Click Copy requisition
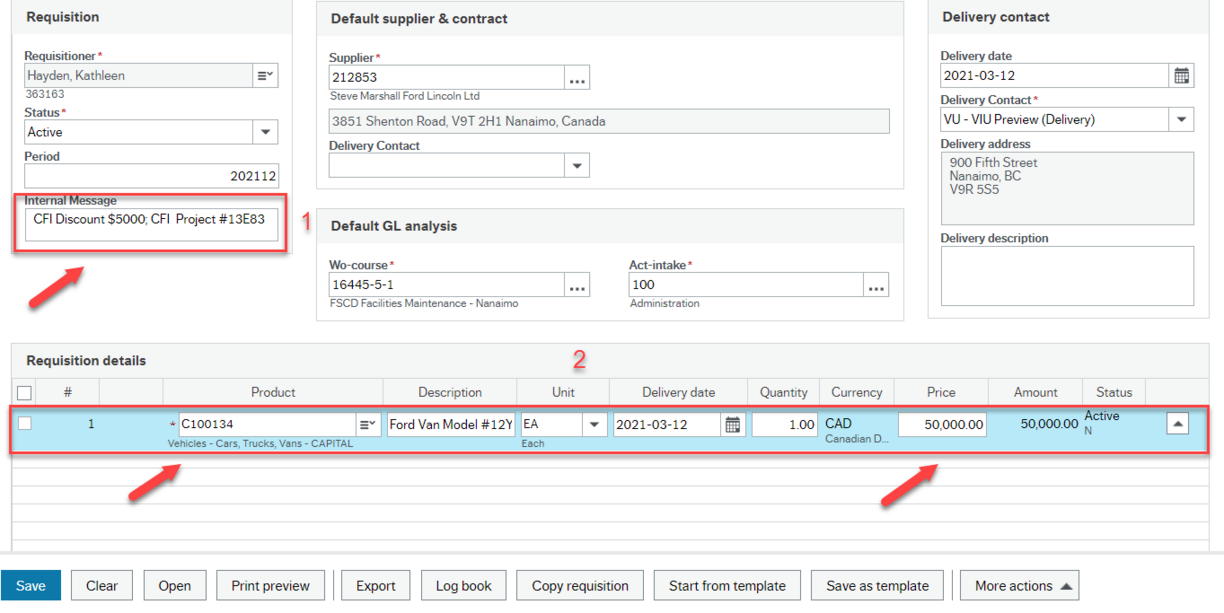Viewport: 1224px width, 613px height. click(579, 586)
